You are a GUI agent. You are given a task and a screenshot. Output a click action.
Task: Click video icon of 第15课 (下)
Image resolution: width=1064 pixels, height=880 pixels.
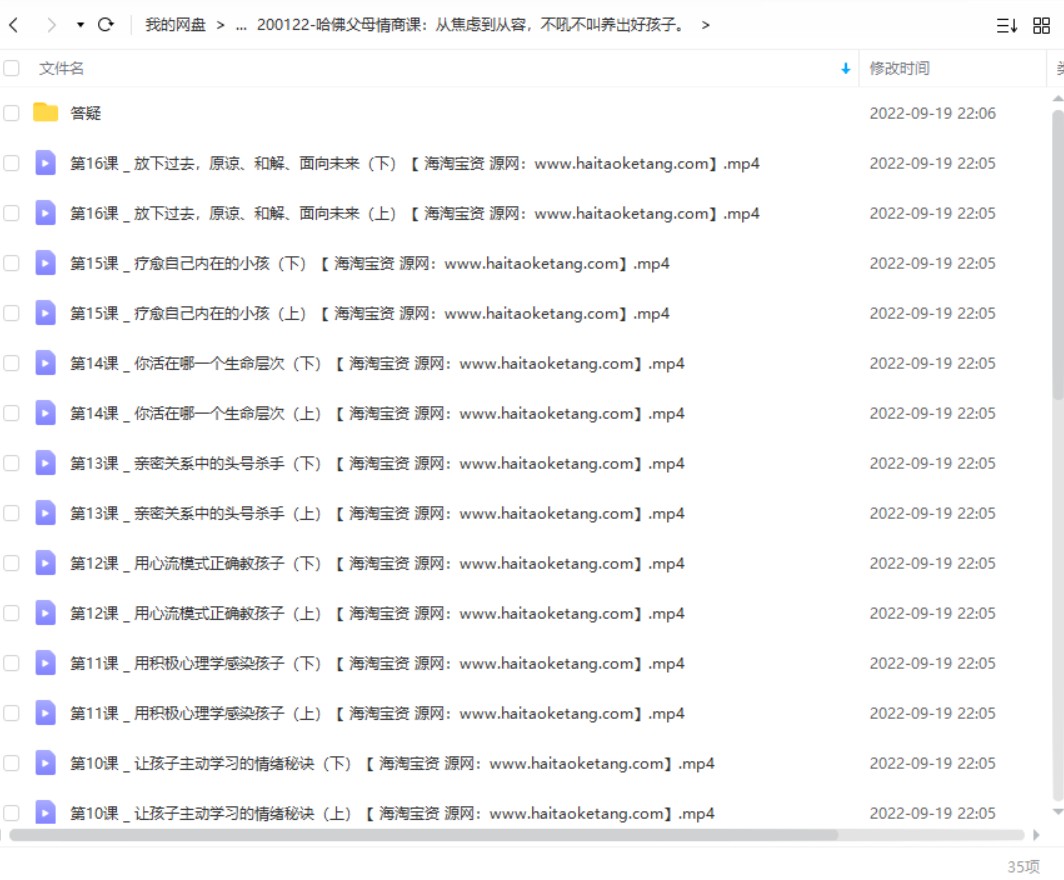click(x=45, y=263)
